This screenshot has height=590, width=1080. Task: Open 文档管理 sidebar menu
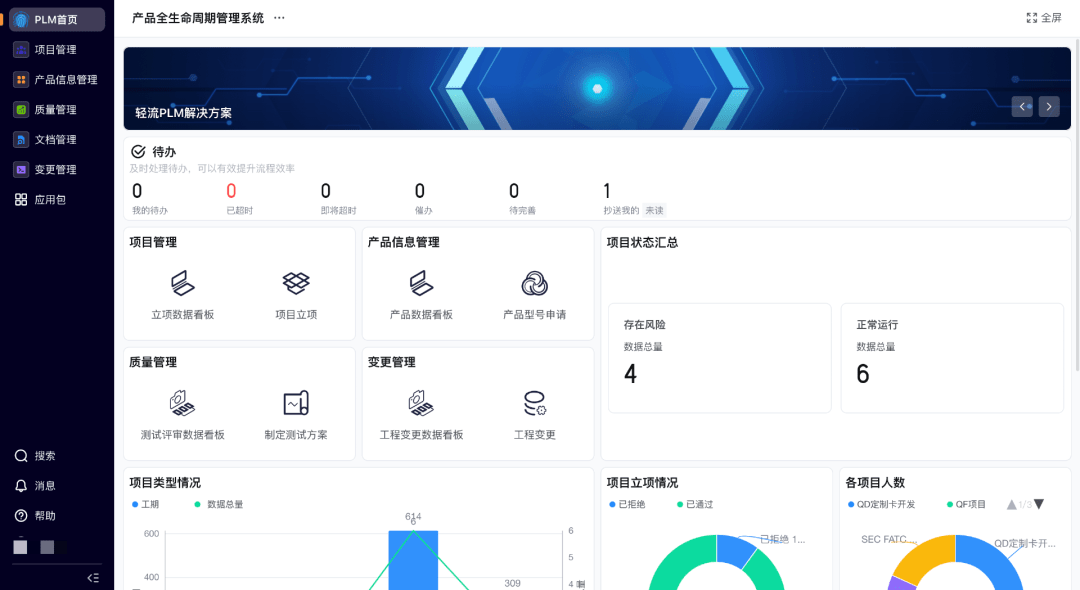[56, 140]
